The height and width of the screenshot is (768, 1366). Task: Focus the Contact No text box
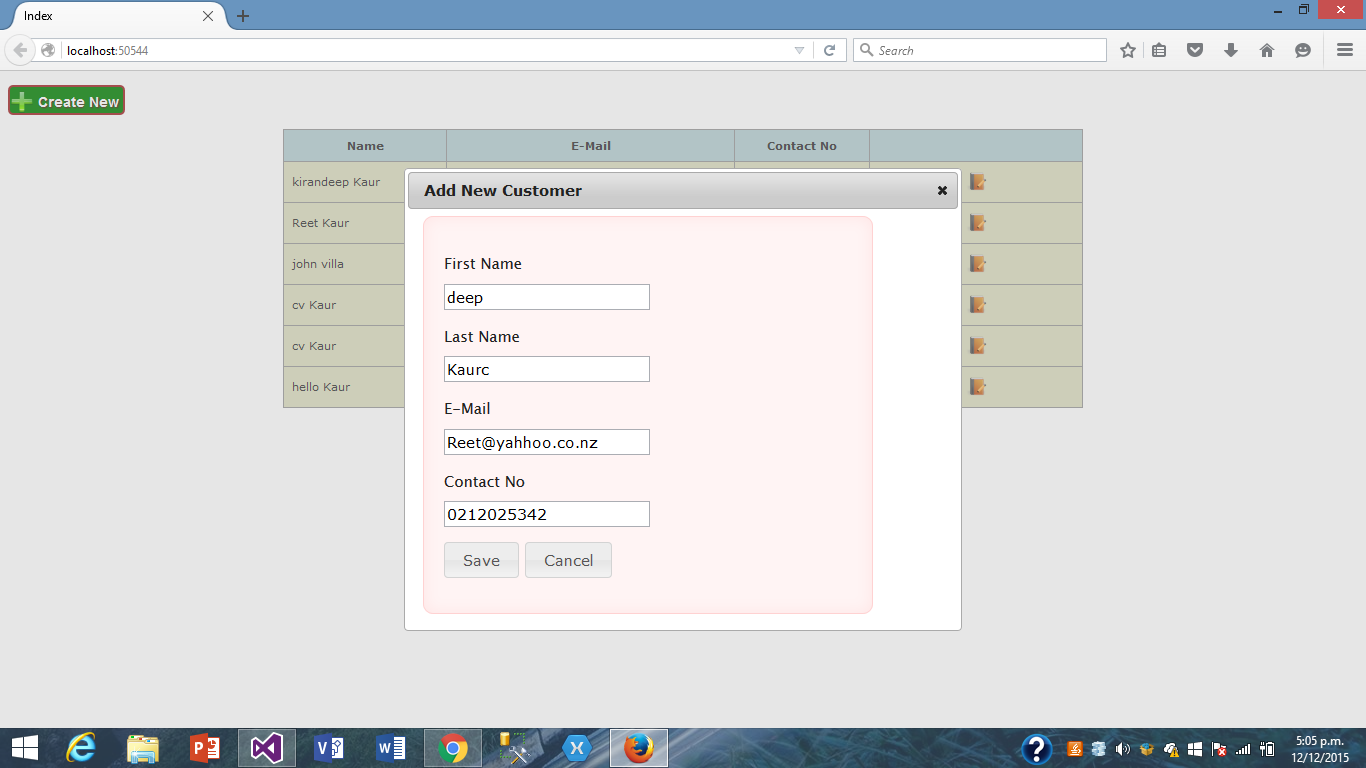point(546,514)
